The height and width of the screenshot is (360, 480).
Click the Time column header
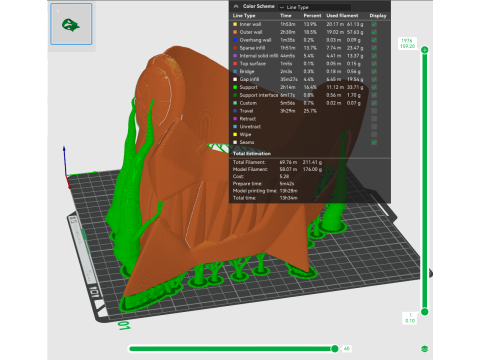pyautogui.click(x=286, y=16)
